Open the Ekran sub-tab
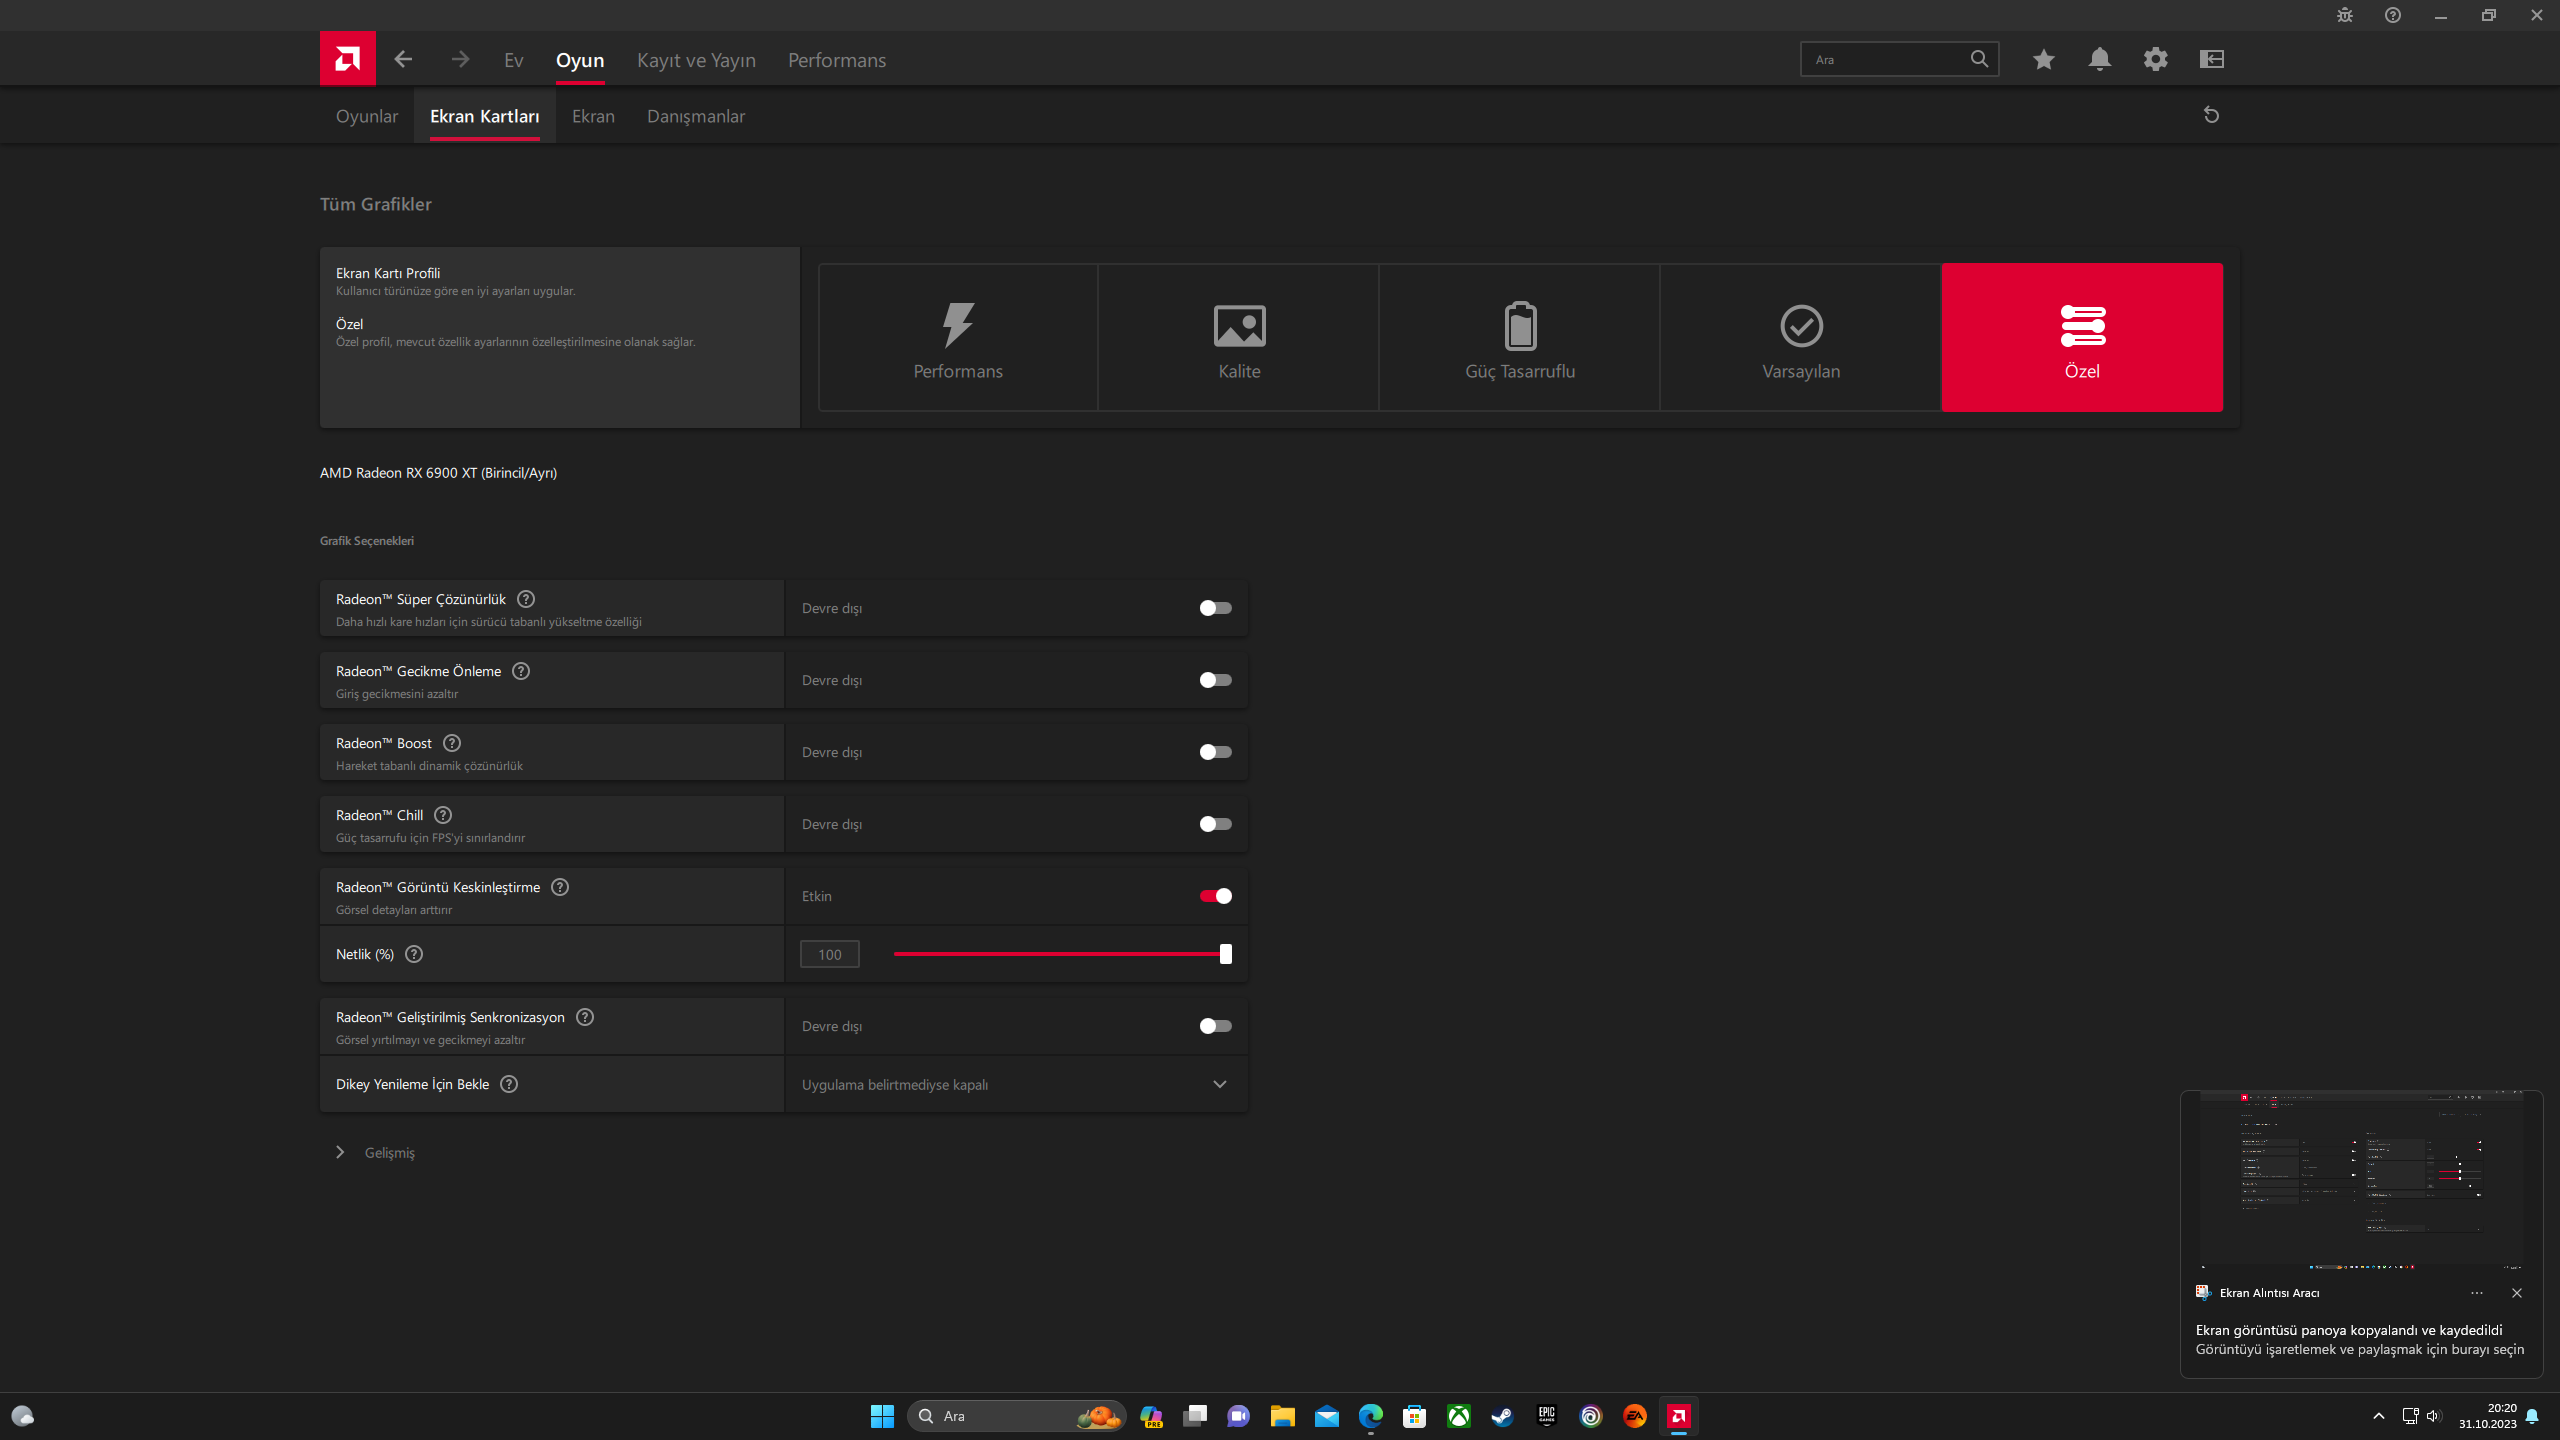 (x=593, y=116)
